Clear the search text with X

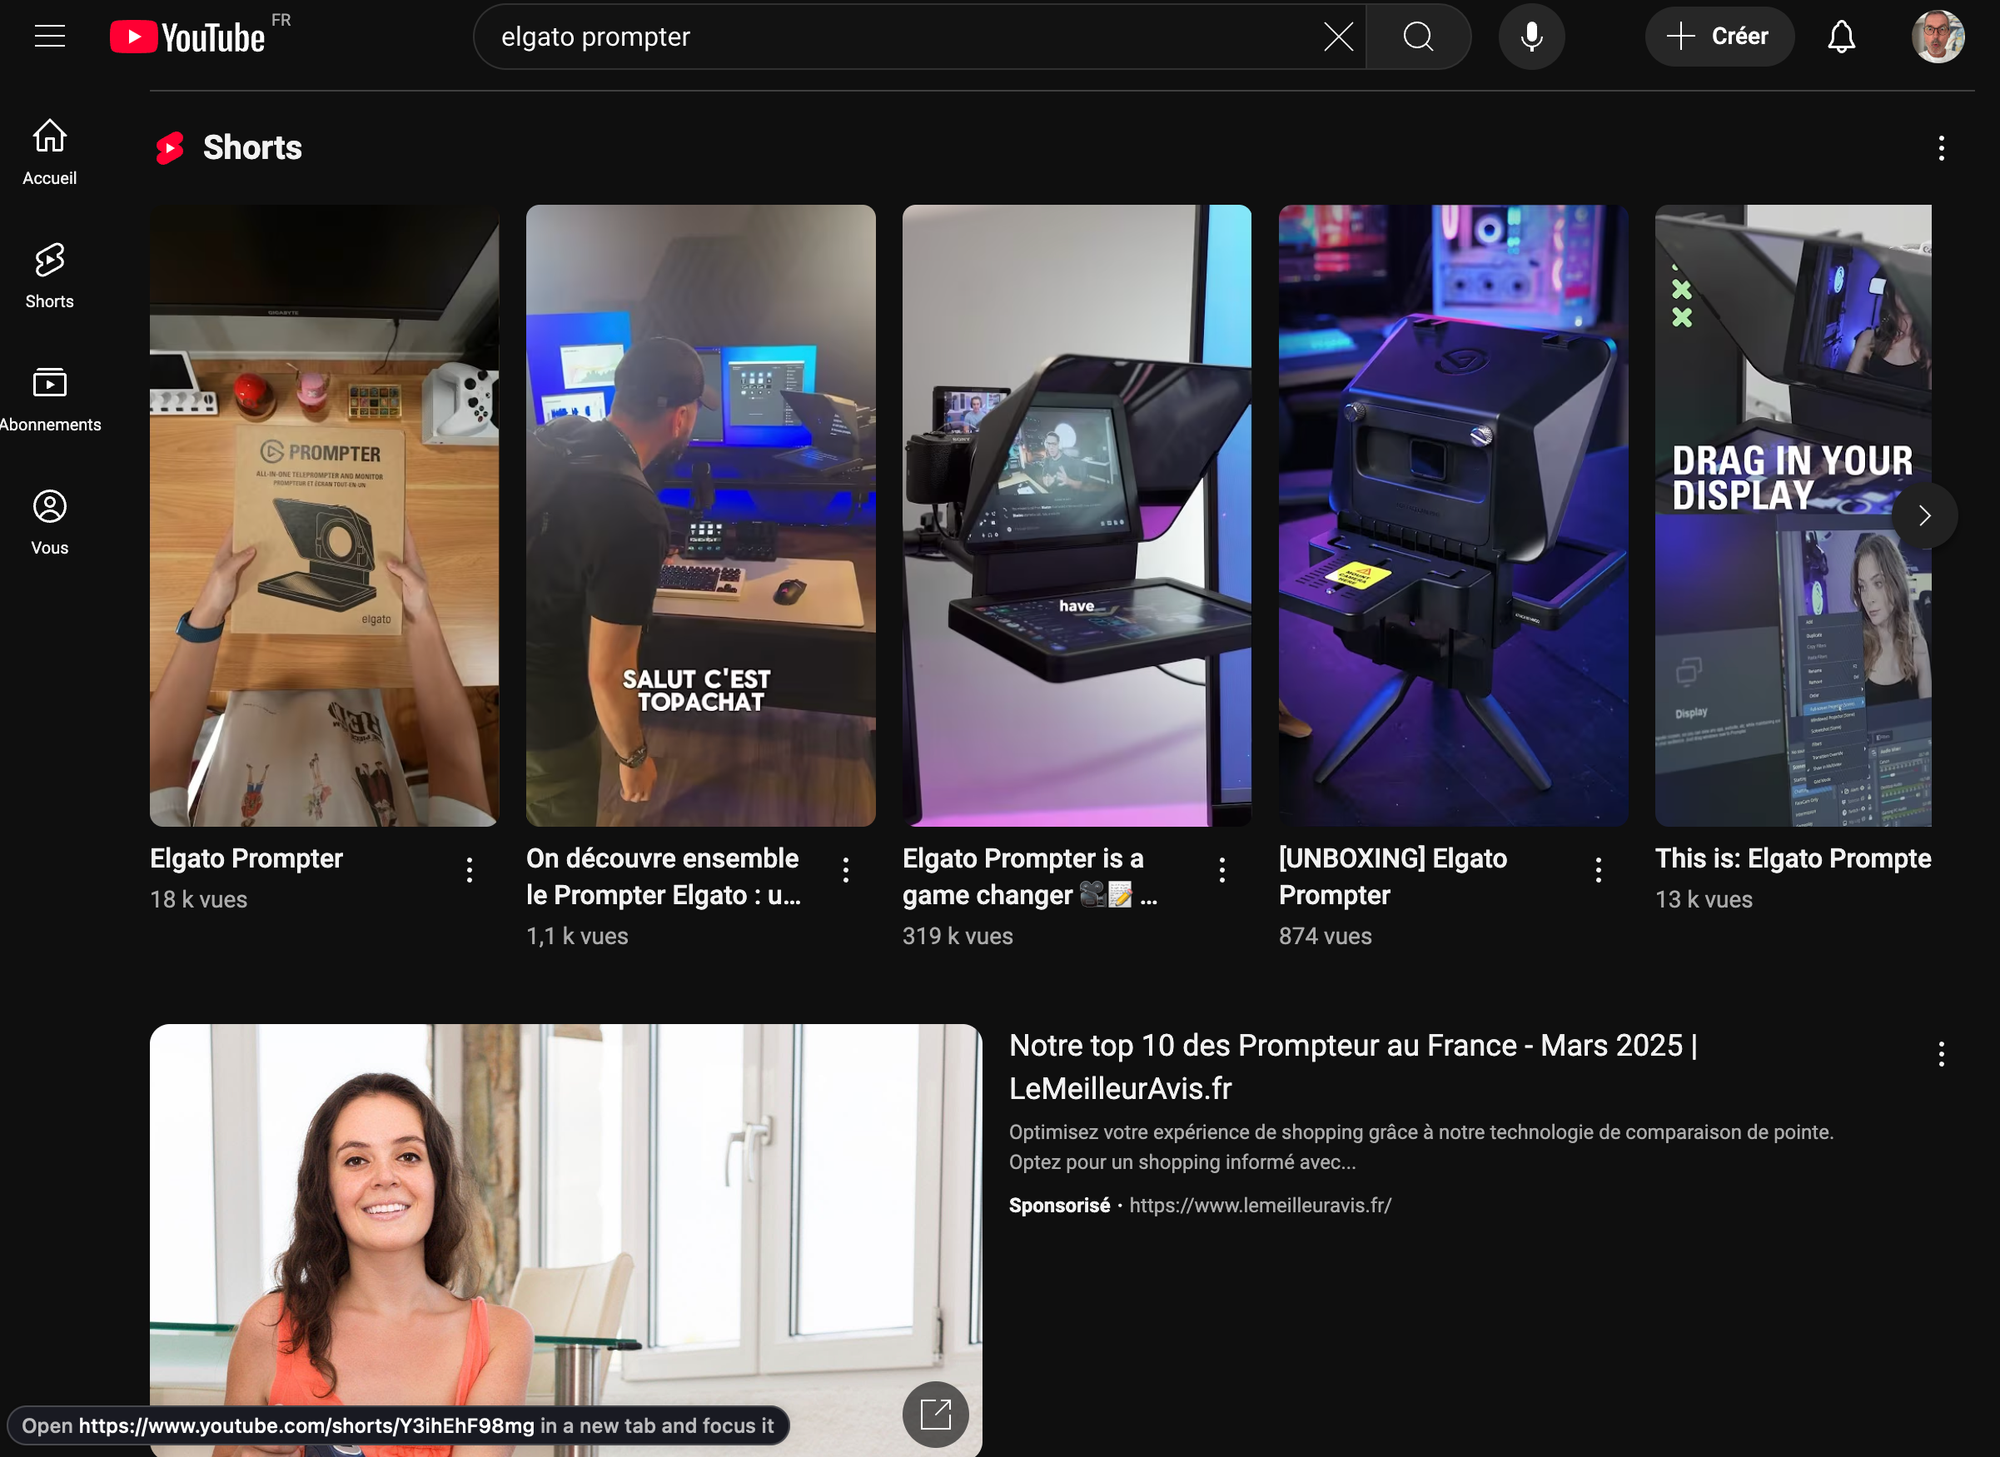pos(1338,37)
